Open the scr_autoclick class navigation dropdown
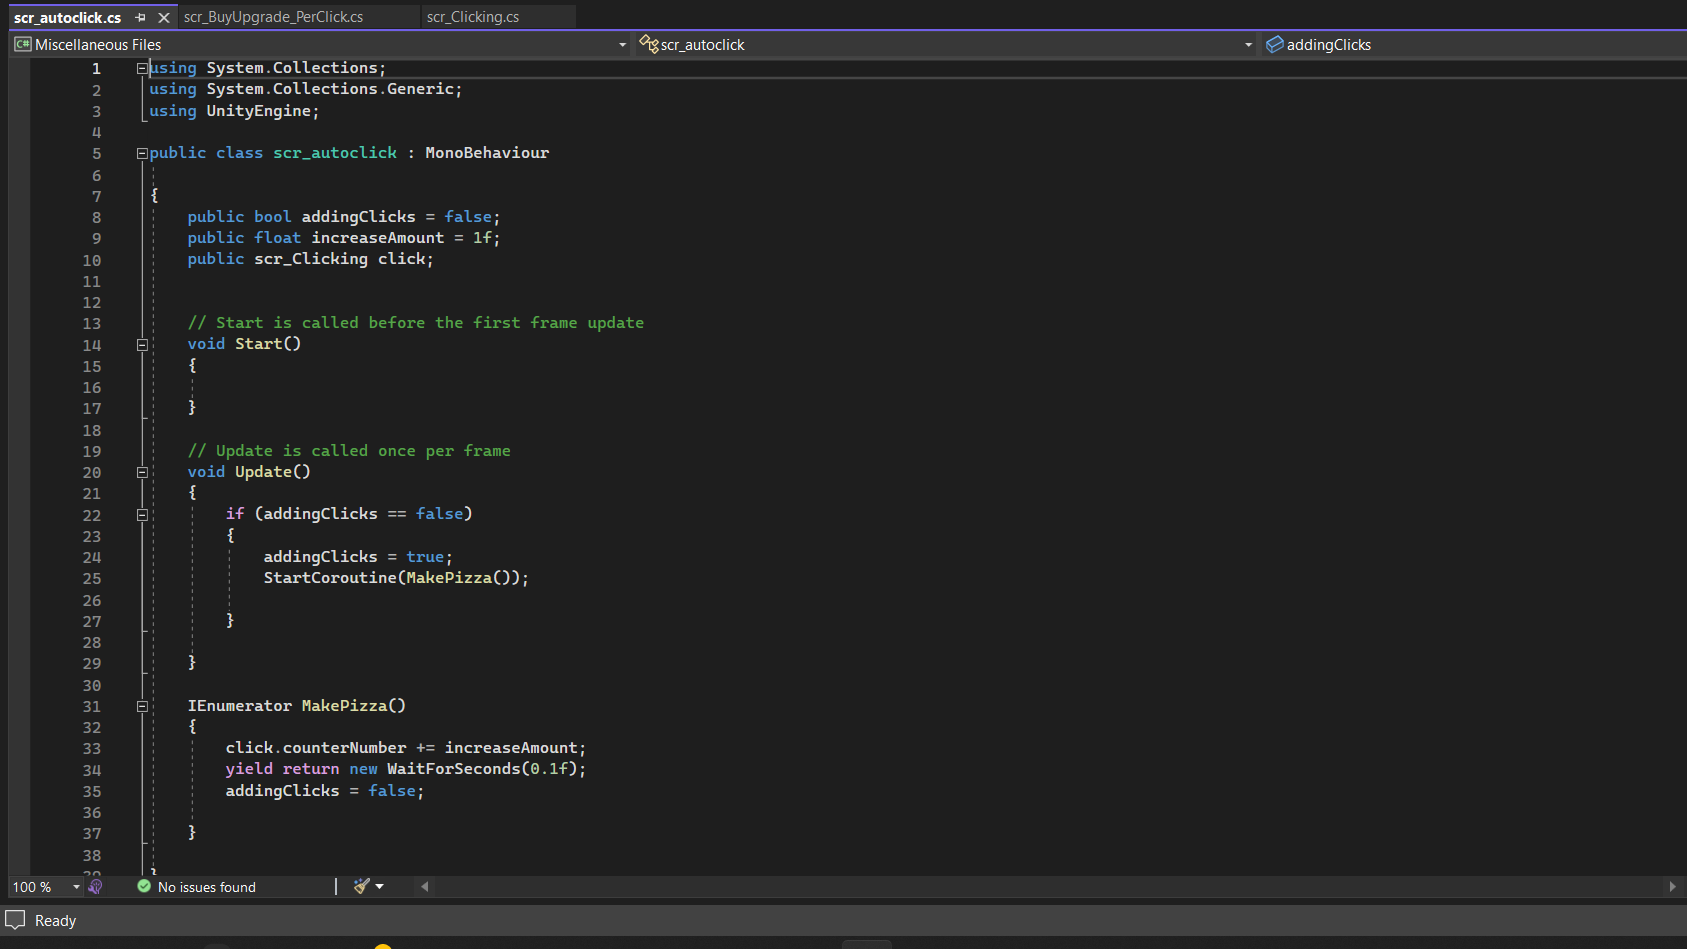 1247,45
